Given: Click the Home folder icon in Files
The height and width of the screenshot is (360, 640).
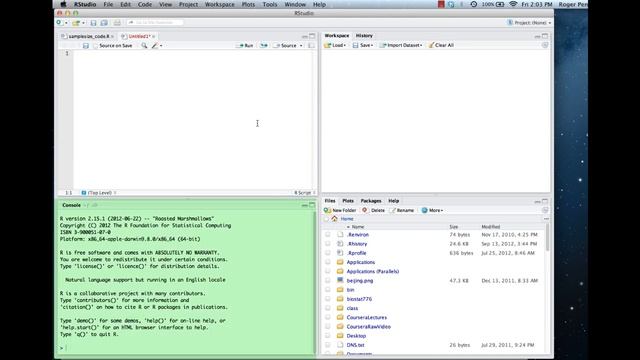Looking at the screenshot, I should click(335, 219).
